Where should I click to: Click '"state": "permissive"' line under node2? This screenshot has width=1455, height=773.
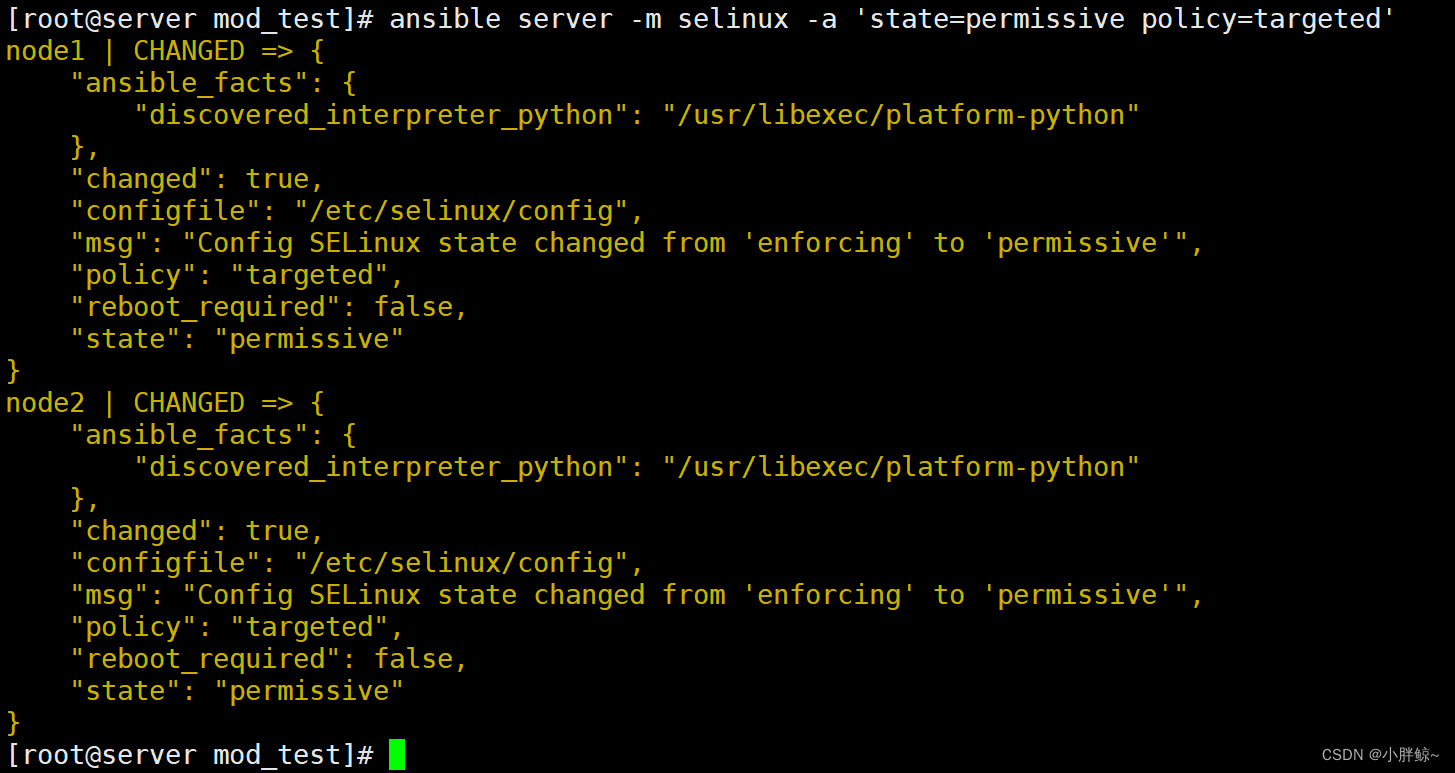237,691
